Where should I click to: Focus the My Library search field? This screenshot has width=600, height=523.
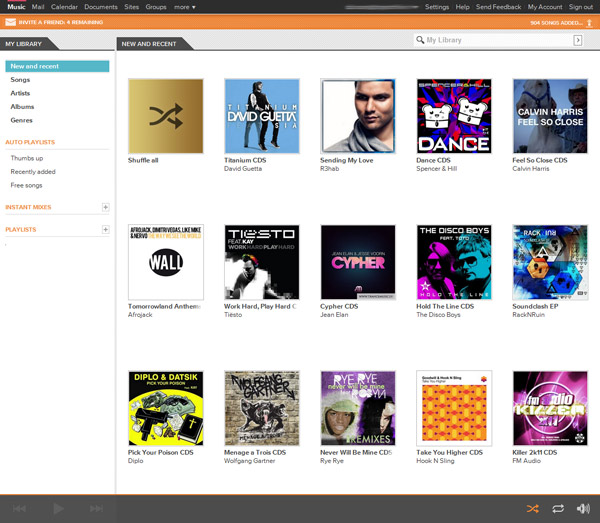coord(499,40)
